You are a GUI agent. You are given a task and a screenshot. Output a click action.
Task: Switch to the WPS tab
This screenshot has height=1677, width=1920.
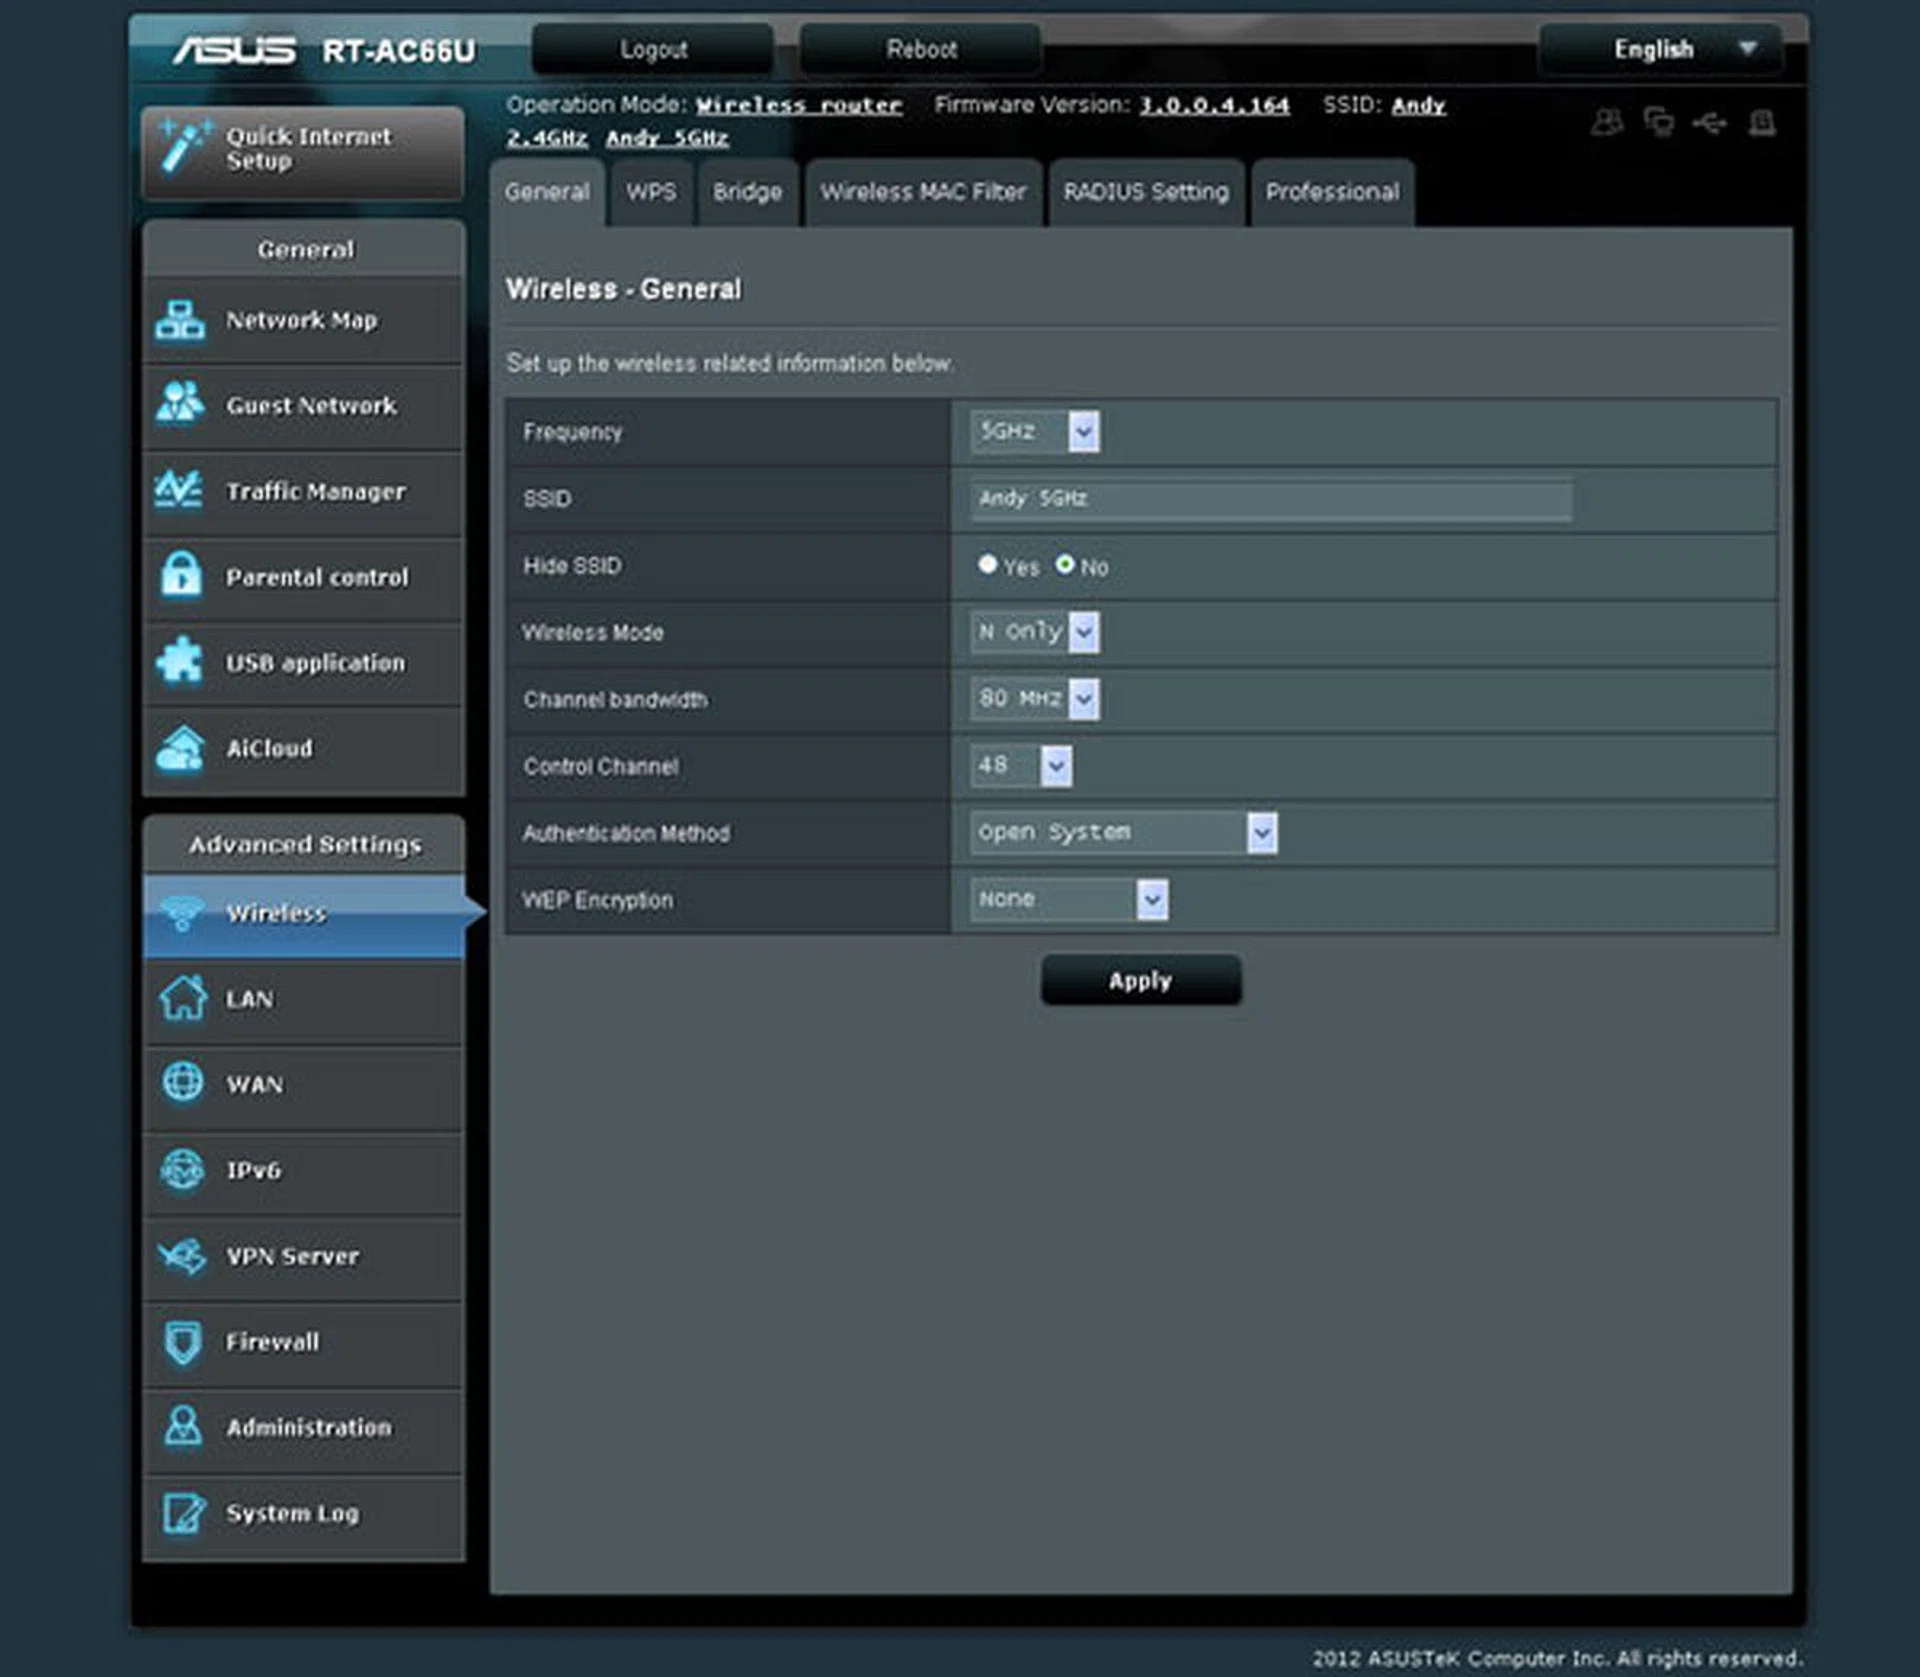[x=651, y=192]
